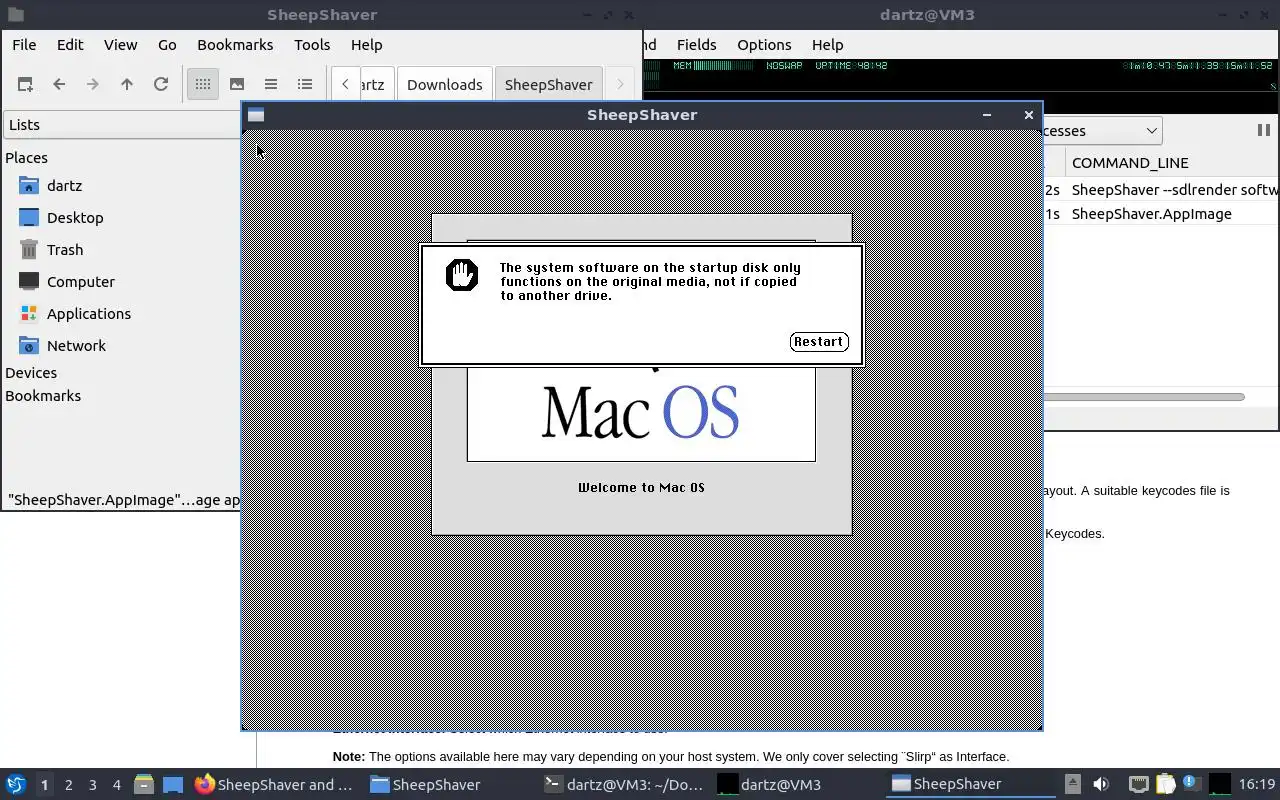Open the View menu in the file manager
The image size is (1280, 800).
pyautogui.click(x=120, y=45)
